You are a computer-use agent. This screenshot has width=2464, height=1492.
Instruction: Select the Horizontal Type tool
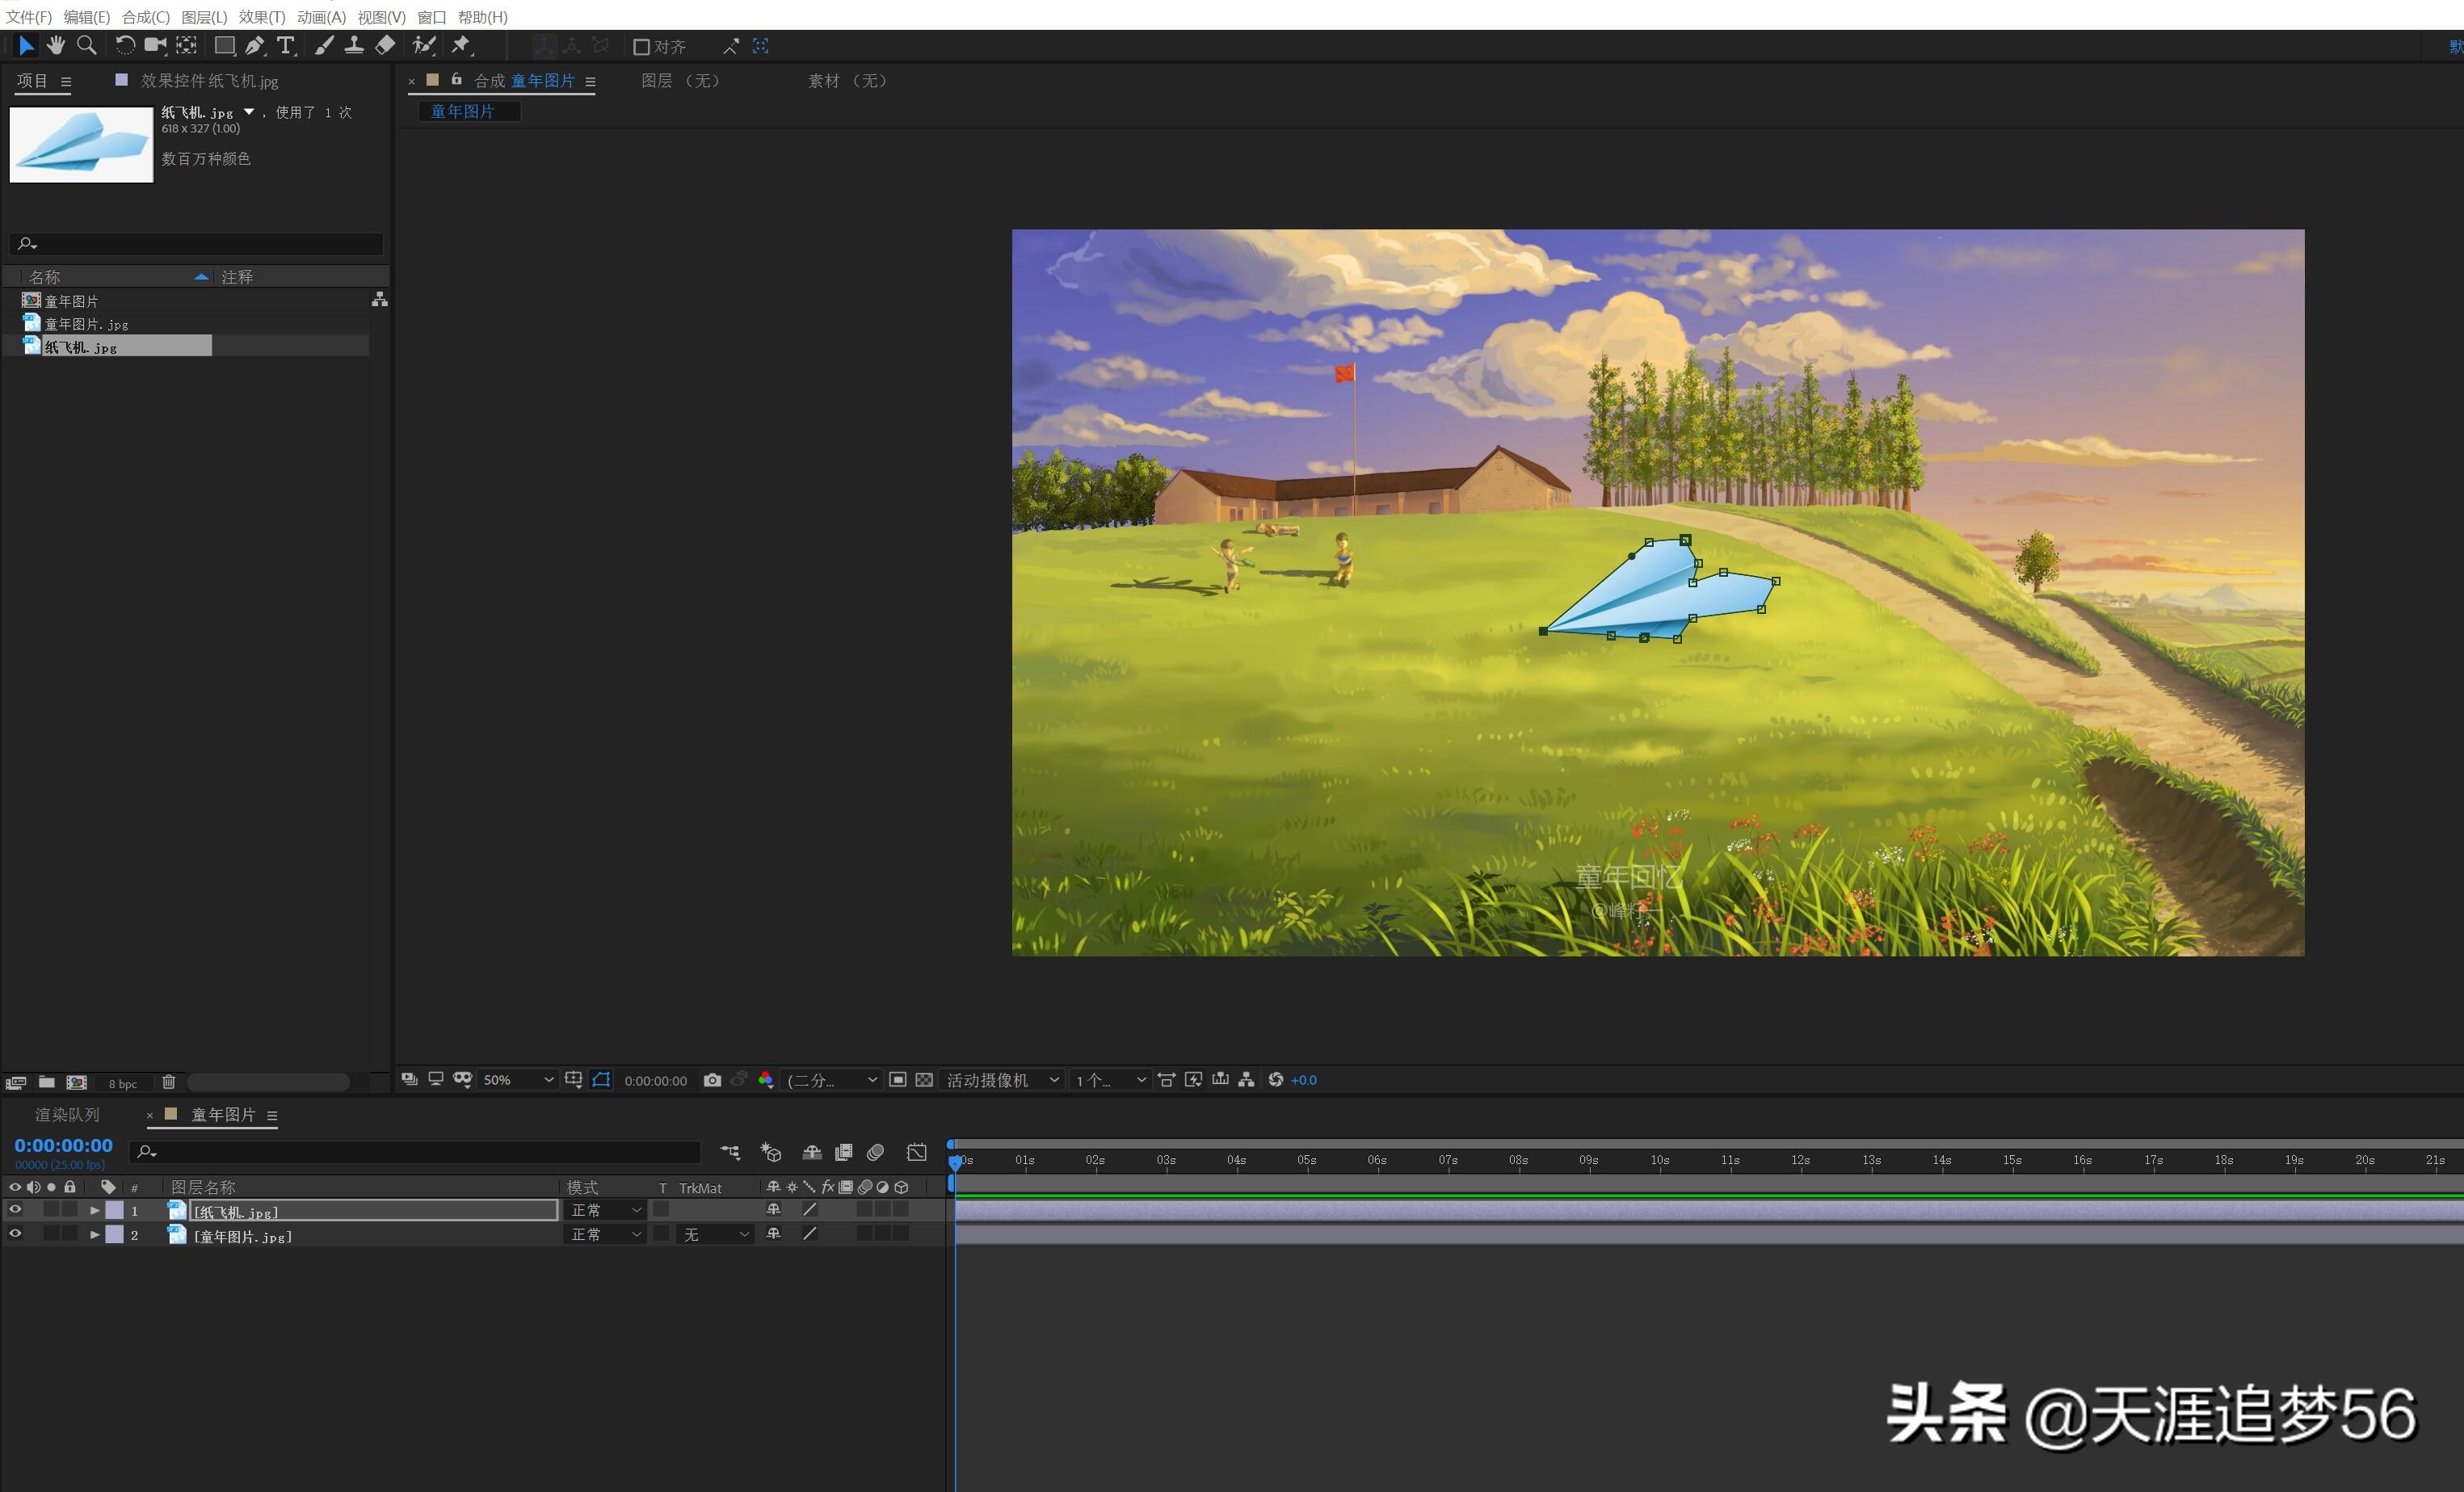click(x=286, y=46)
